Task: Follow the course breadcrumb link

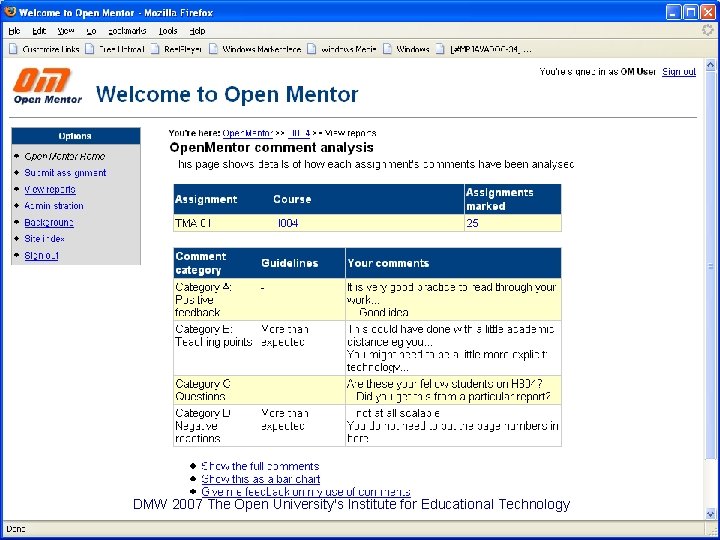Action: point(299,133)
